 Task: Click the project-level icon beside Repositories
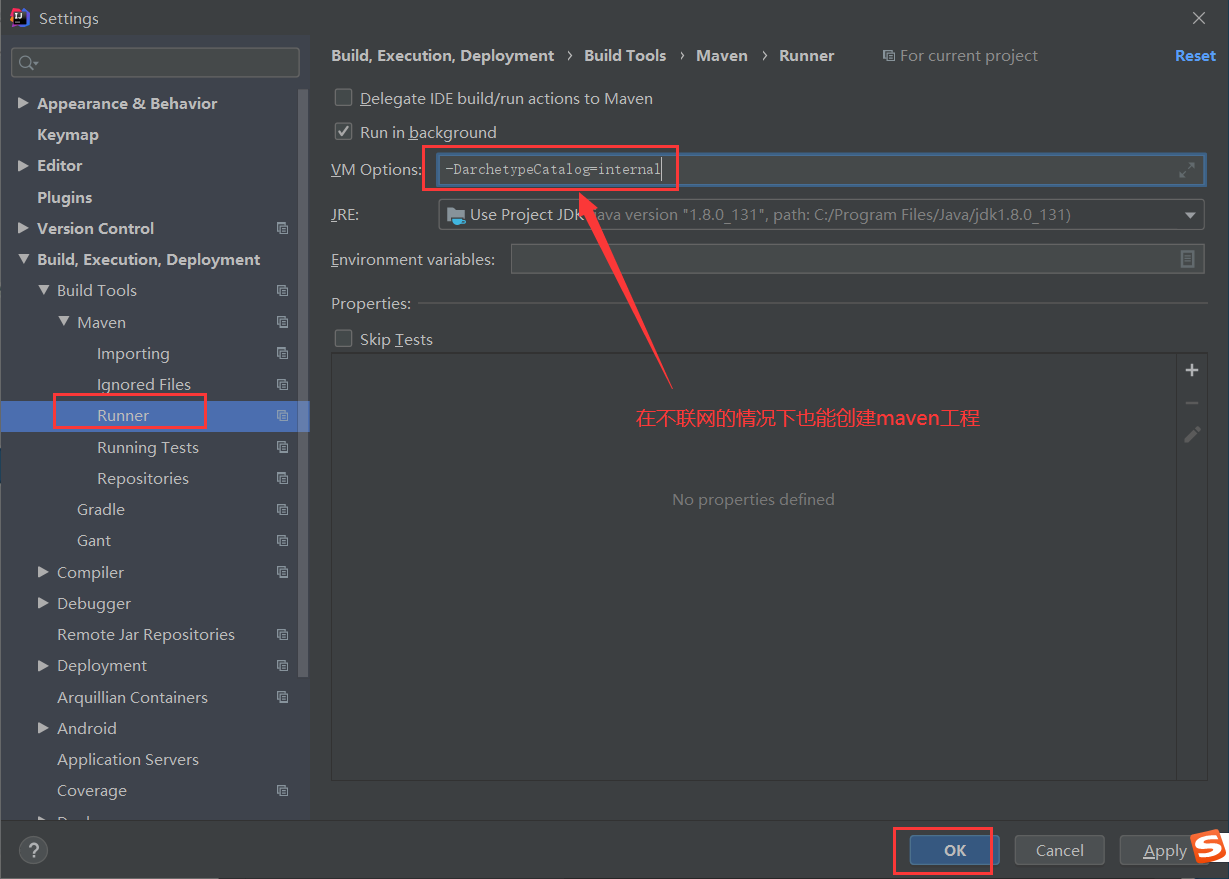(283, 478)
